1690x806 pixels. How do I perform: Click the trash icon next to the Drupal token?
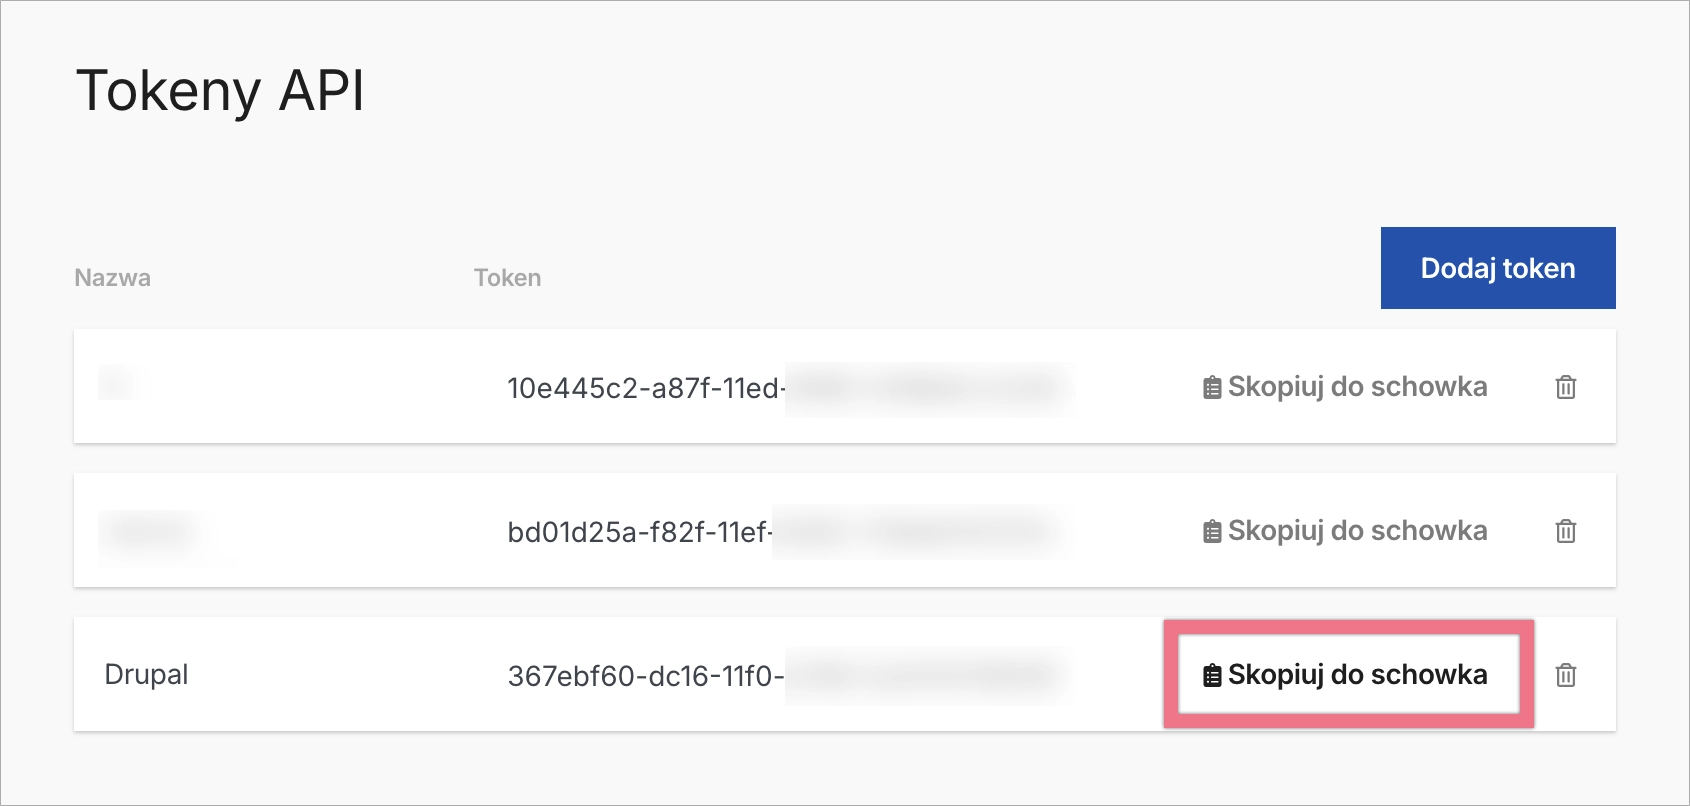1564,675
